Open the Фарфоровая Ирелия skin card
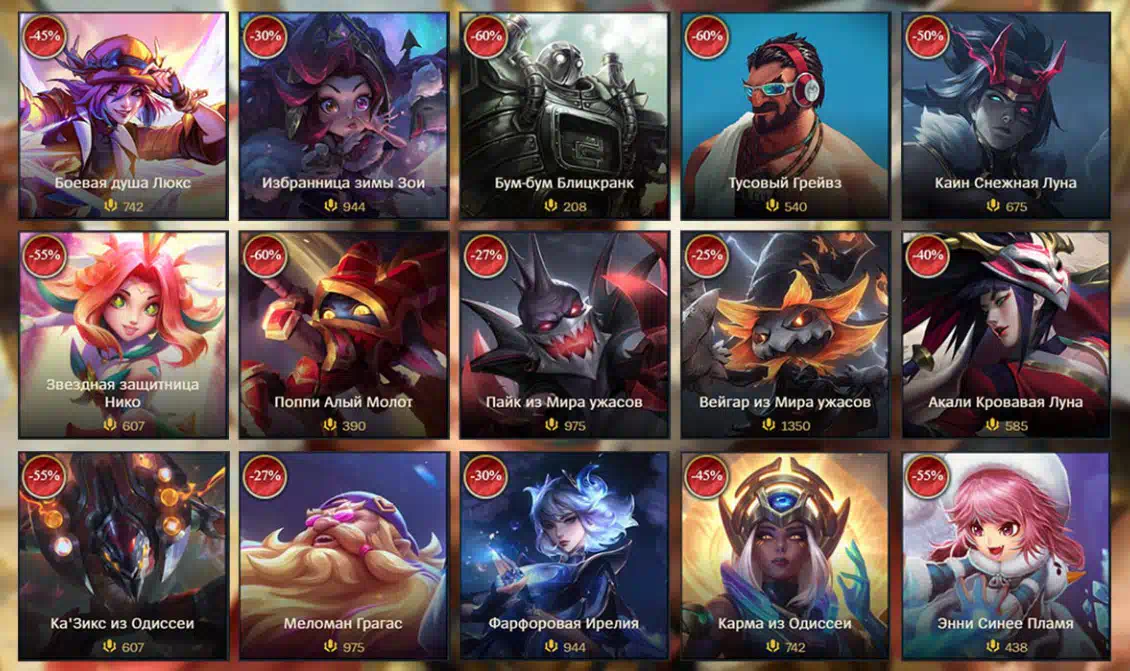This screenshot has width=1130, height=671. tap(564, 556)
